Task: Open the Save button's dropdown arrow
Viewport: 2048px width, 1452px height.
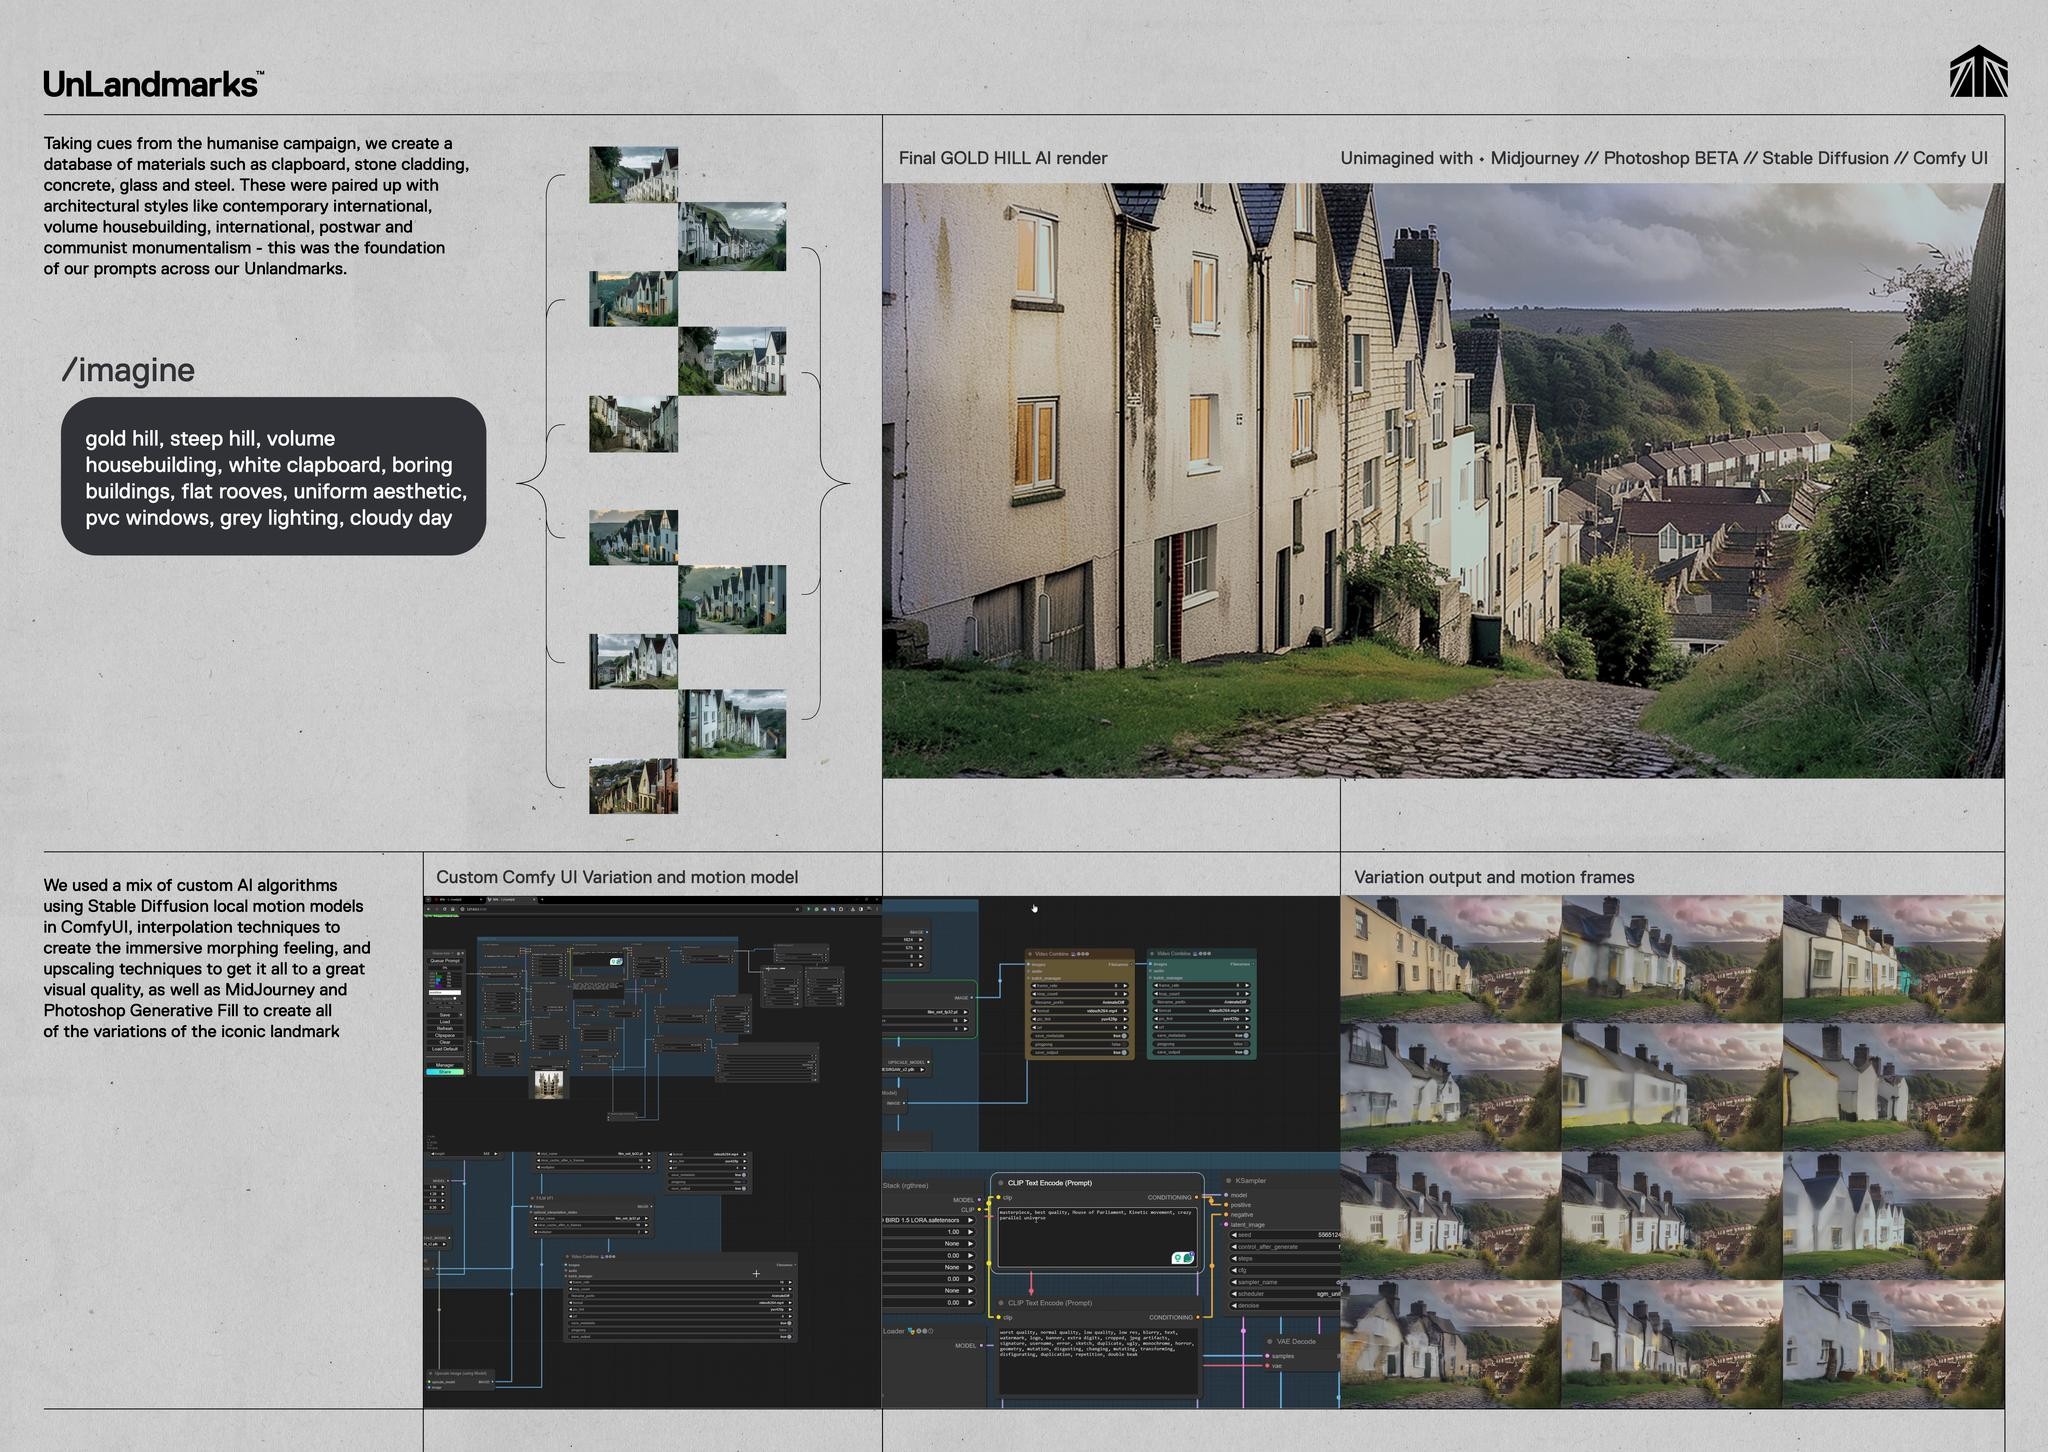Action: click(x=461, y=1015)
